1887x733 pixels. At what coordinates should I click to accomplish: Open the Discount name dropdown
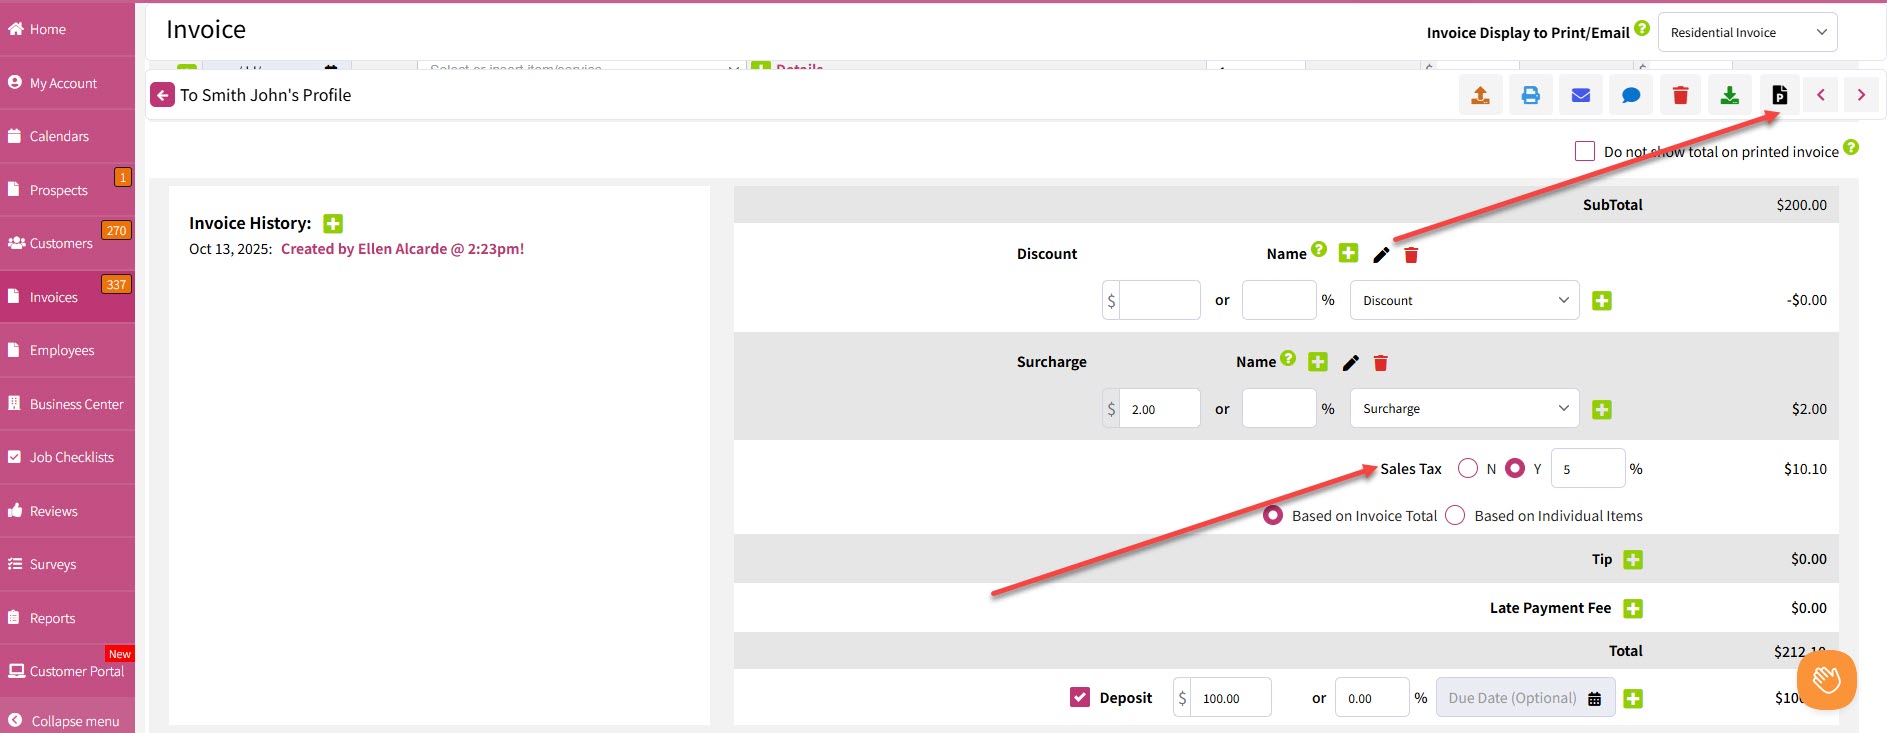pos(1464,300)
